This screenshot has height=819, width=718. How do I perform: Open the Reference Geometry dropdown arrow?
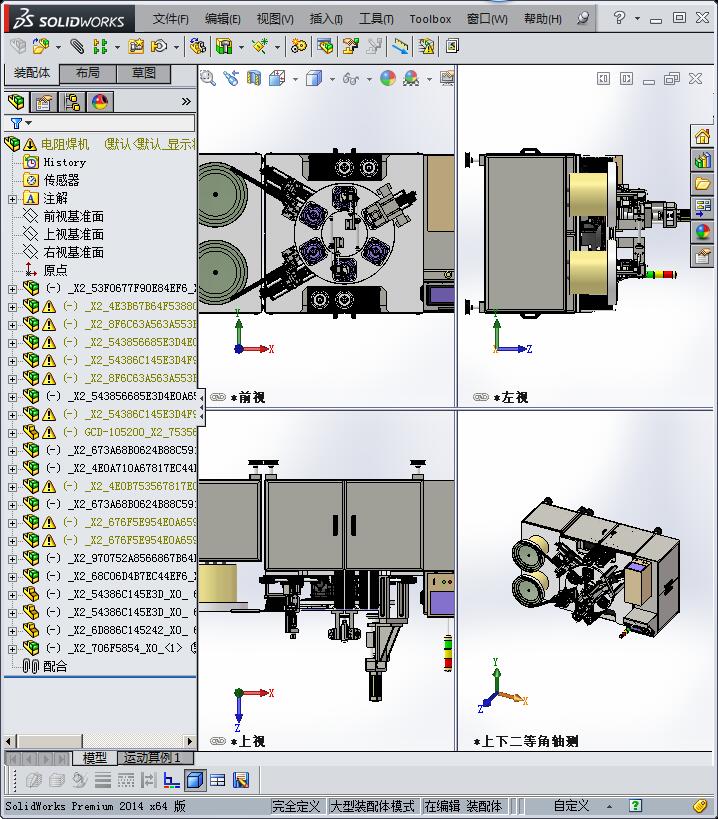tap(277, 48)
